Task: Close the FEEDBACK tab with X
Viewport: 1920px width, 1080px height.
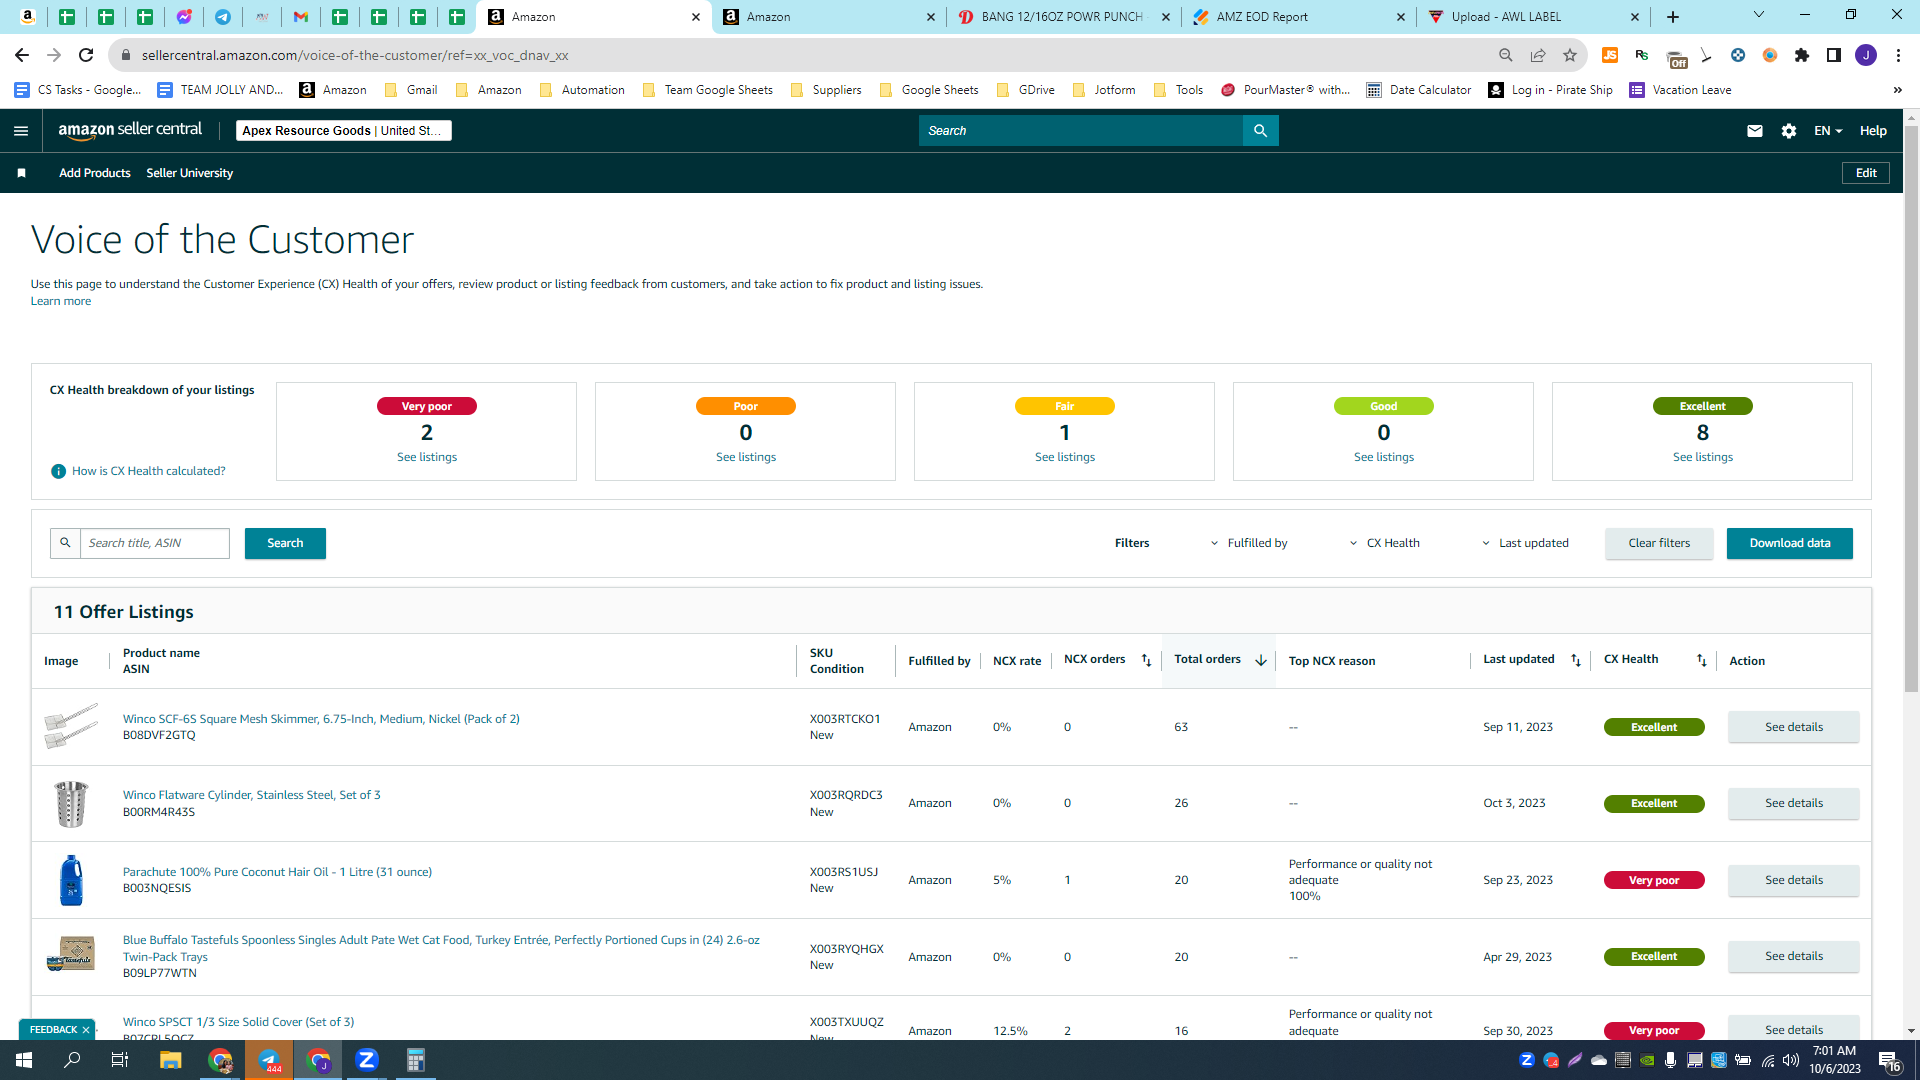Action: tap(86, 1030)
